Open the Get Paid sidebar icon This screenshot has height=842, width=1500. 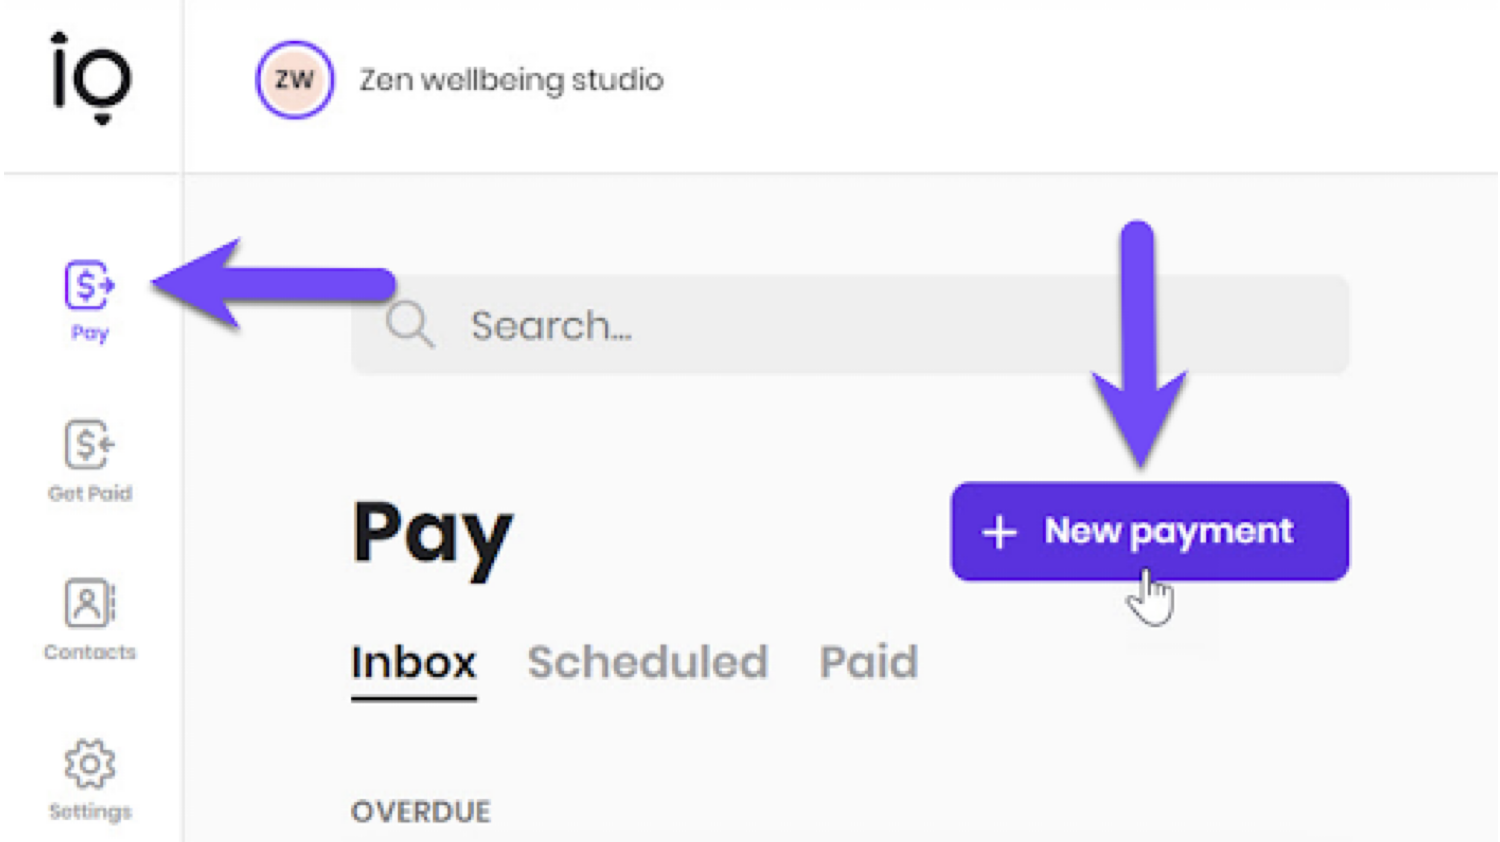point(89,445)
